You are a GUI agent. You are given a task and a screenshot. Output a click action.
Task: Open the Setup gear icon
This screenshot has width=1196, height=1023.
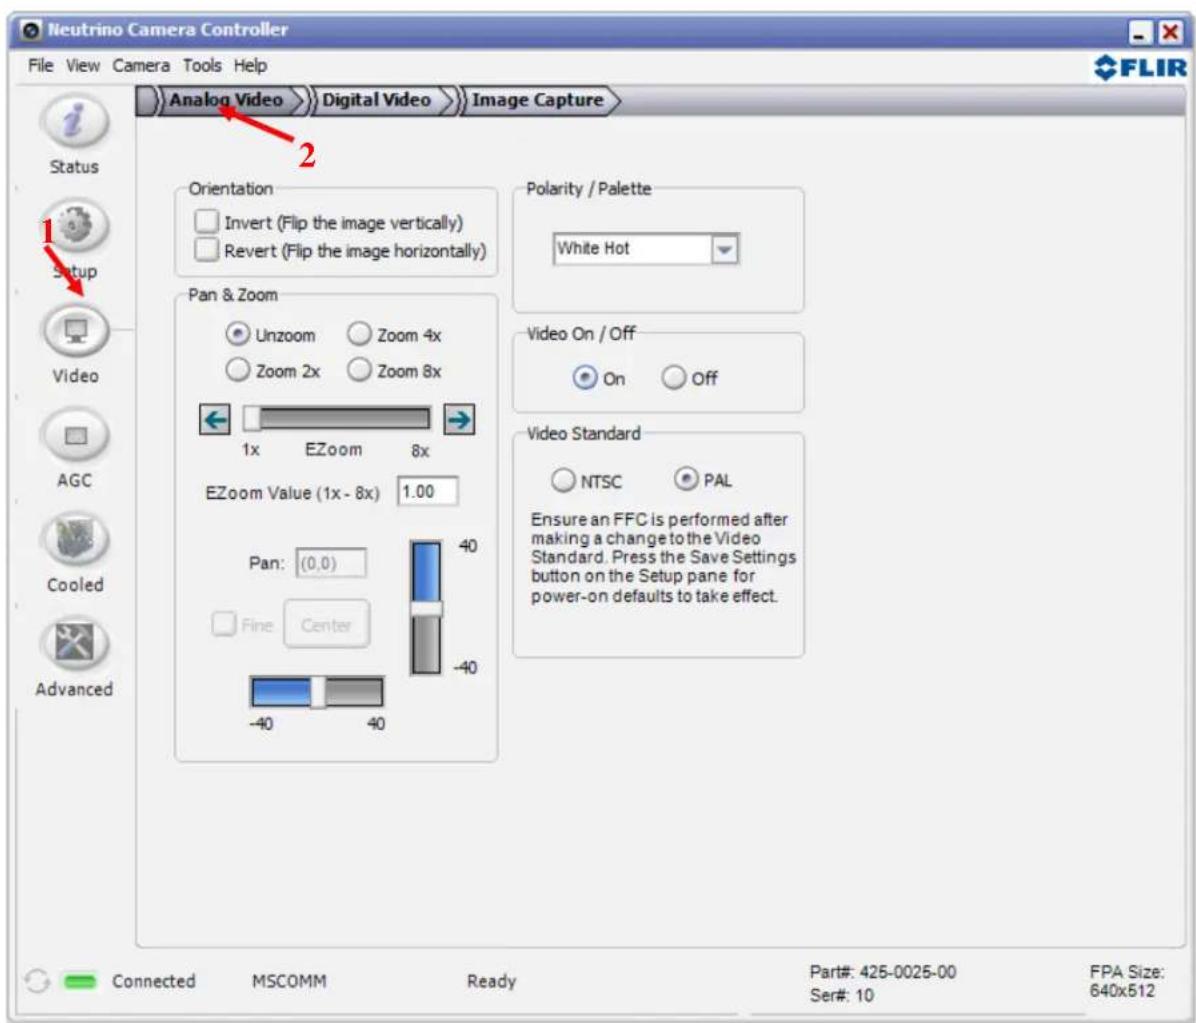(x=75, y=226)
